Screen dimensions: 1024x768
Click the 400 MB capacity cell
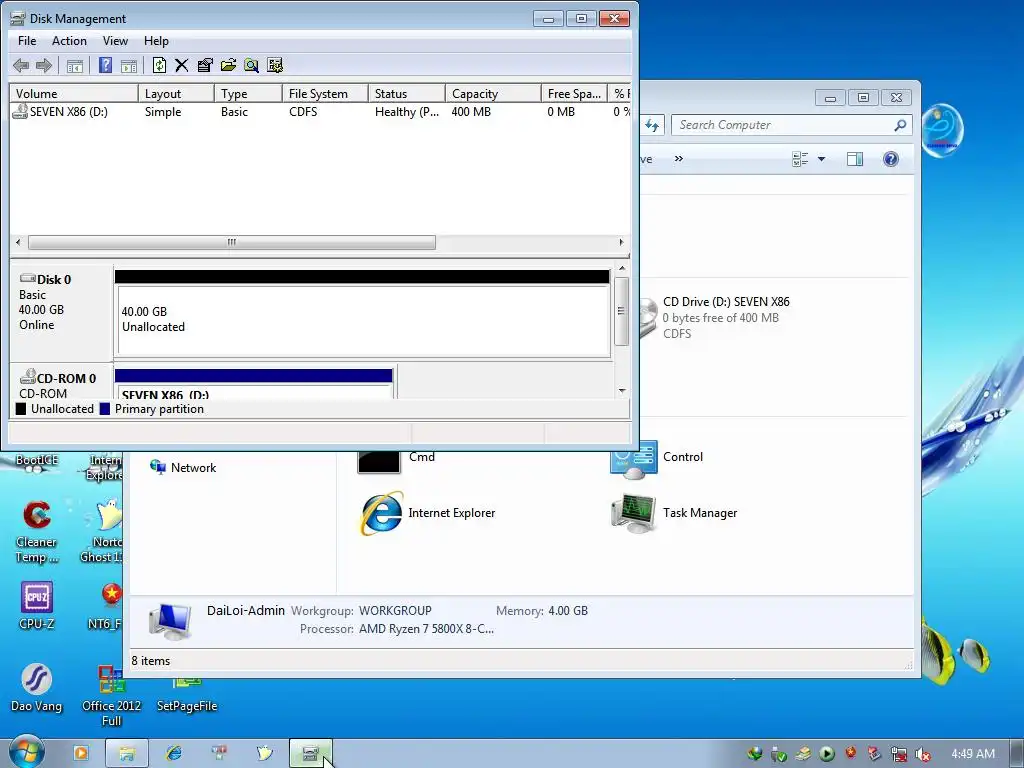click(x=471, y=112)
